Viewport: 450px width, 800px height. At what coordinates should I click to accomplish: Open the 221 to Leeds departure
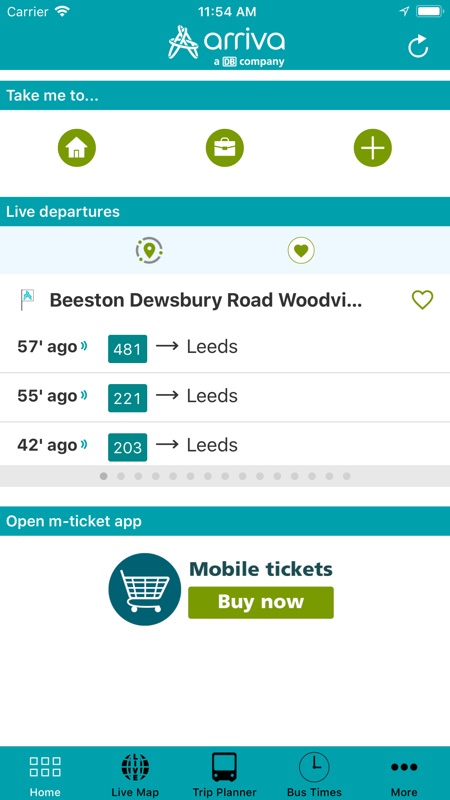coord(225,397)
